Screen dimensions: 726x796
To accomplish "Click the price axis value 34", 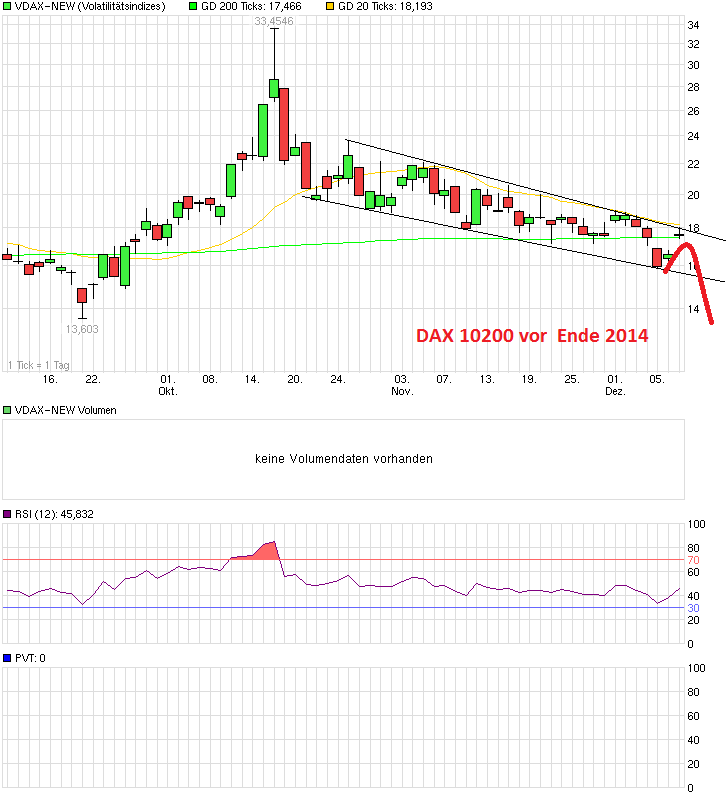I will click(693, 25).
